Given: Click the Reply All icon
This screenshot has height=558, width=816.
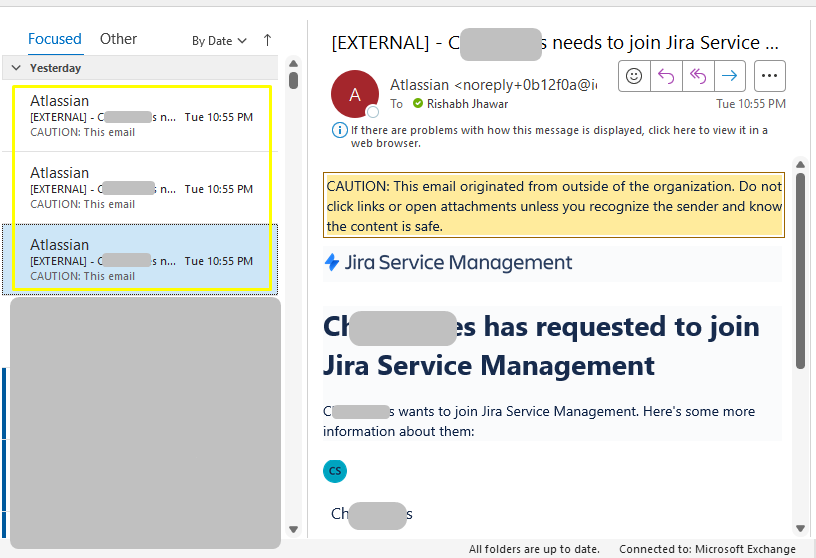Looking at the screenshot, I should click(x=698, y=76).
